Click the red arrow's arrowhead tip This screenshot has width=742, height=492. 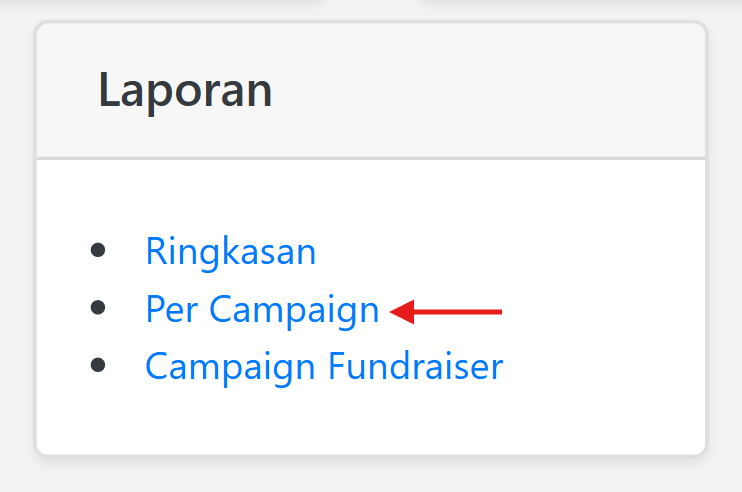pos(394,312)
